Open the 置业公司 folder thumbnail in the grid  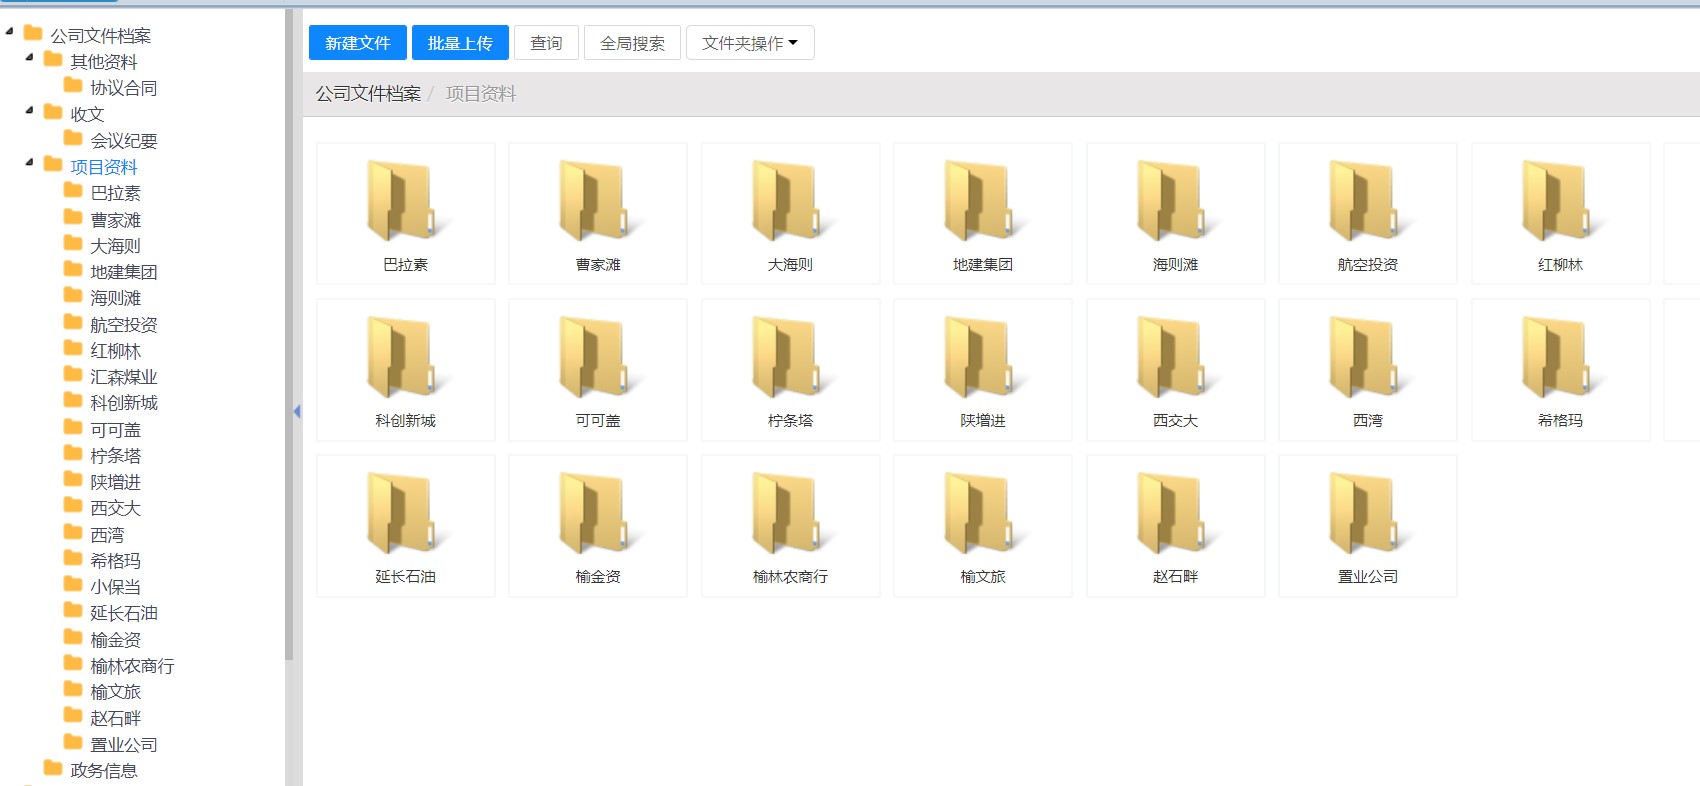click(x=1368, y=525)
